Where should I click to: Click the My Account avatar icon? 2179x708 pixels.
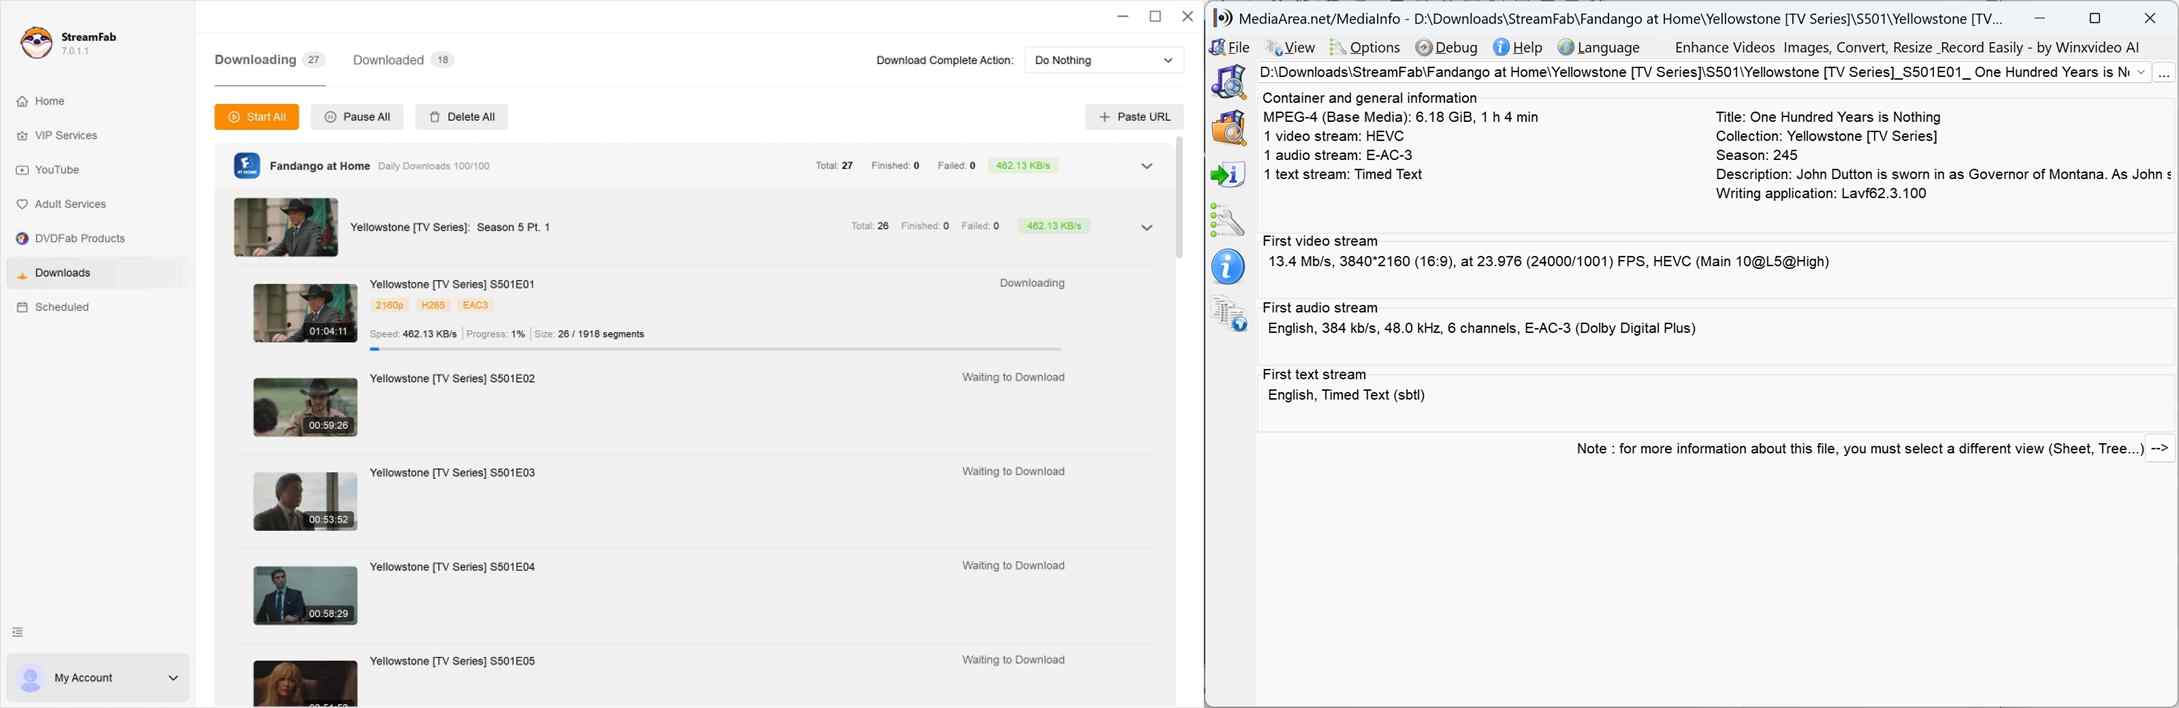pos(31,678)
